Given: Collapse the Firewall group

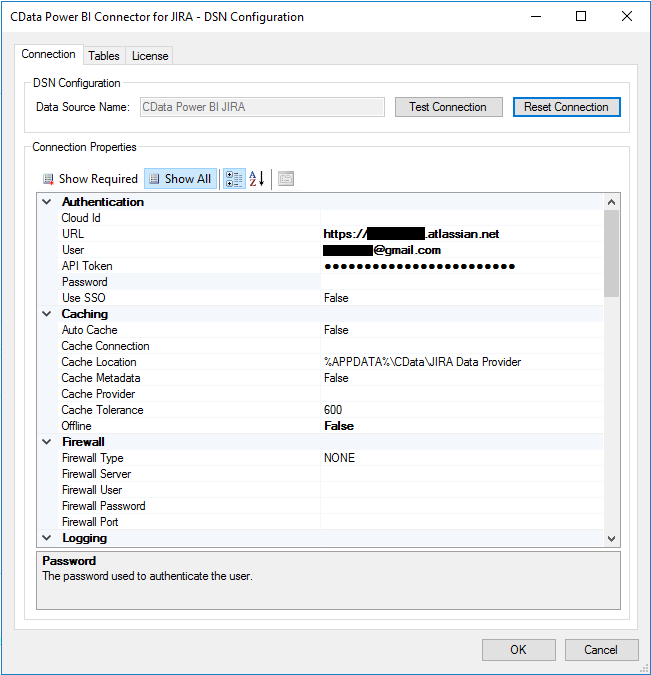Looking at the screenshot, I should pyautogui.click(x=47, y=442).
